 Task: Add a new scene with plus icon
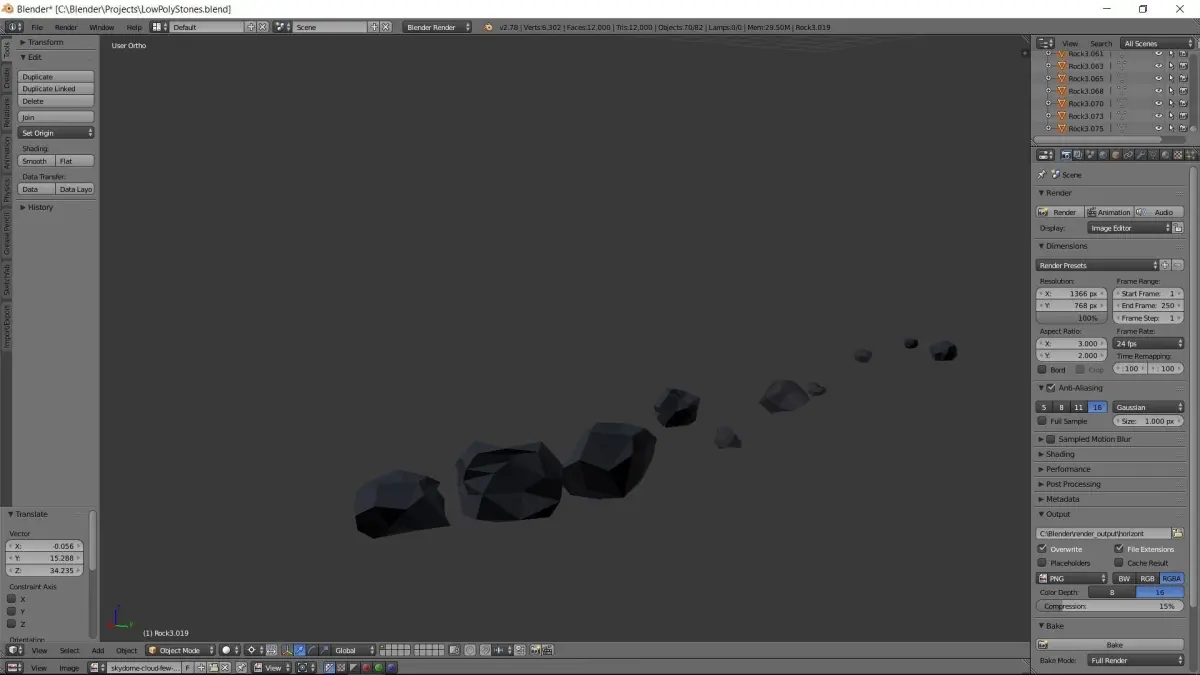pos(373,27)
